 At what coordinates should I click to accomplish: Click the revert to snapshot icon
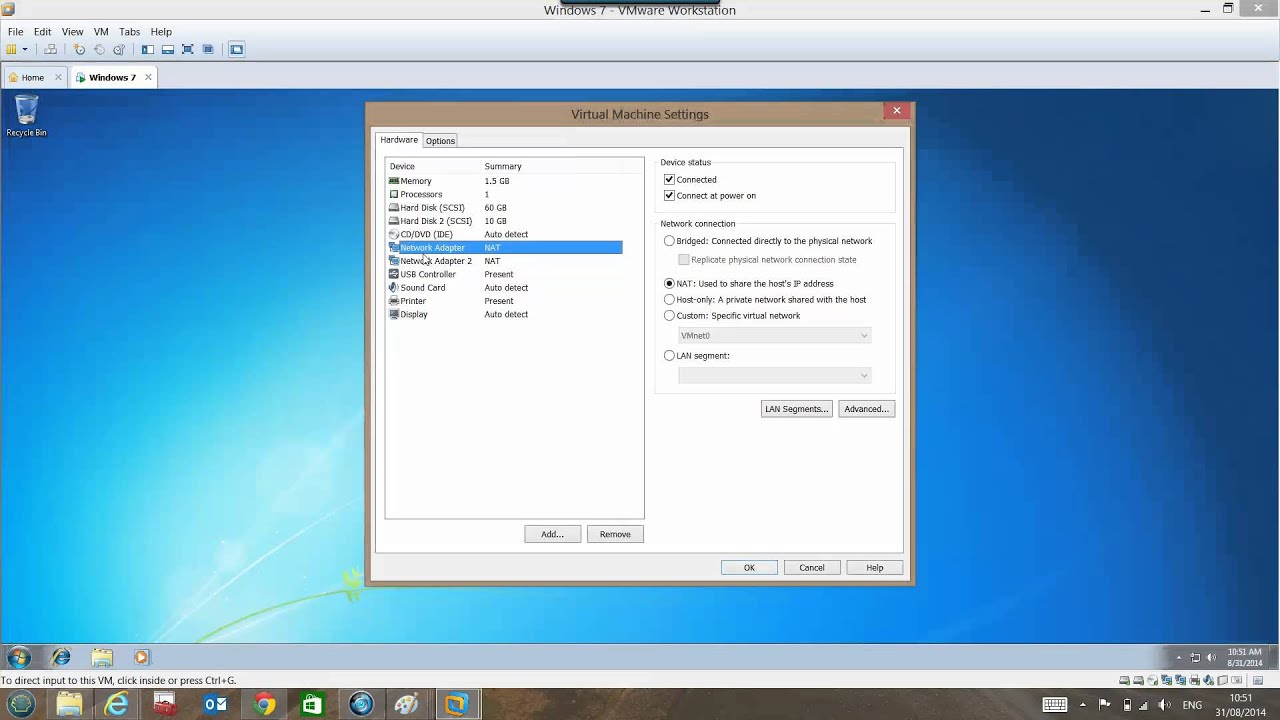(x=99, y=49)
